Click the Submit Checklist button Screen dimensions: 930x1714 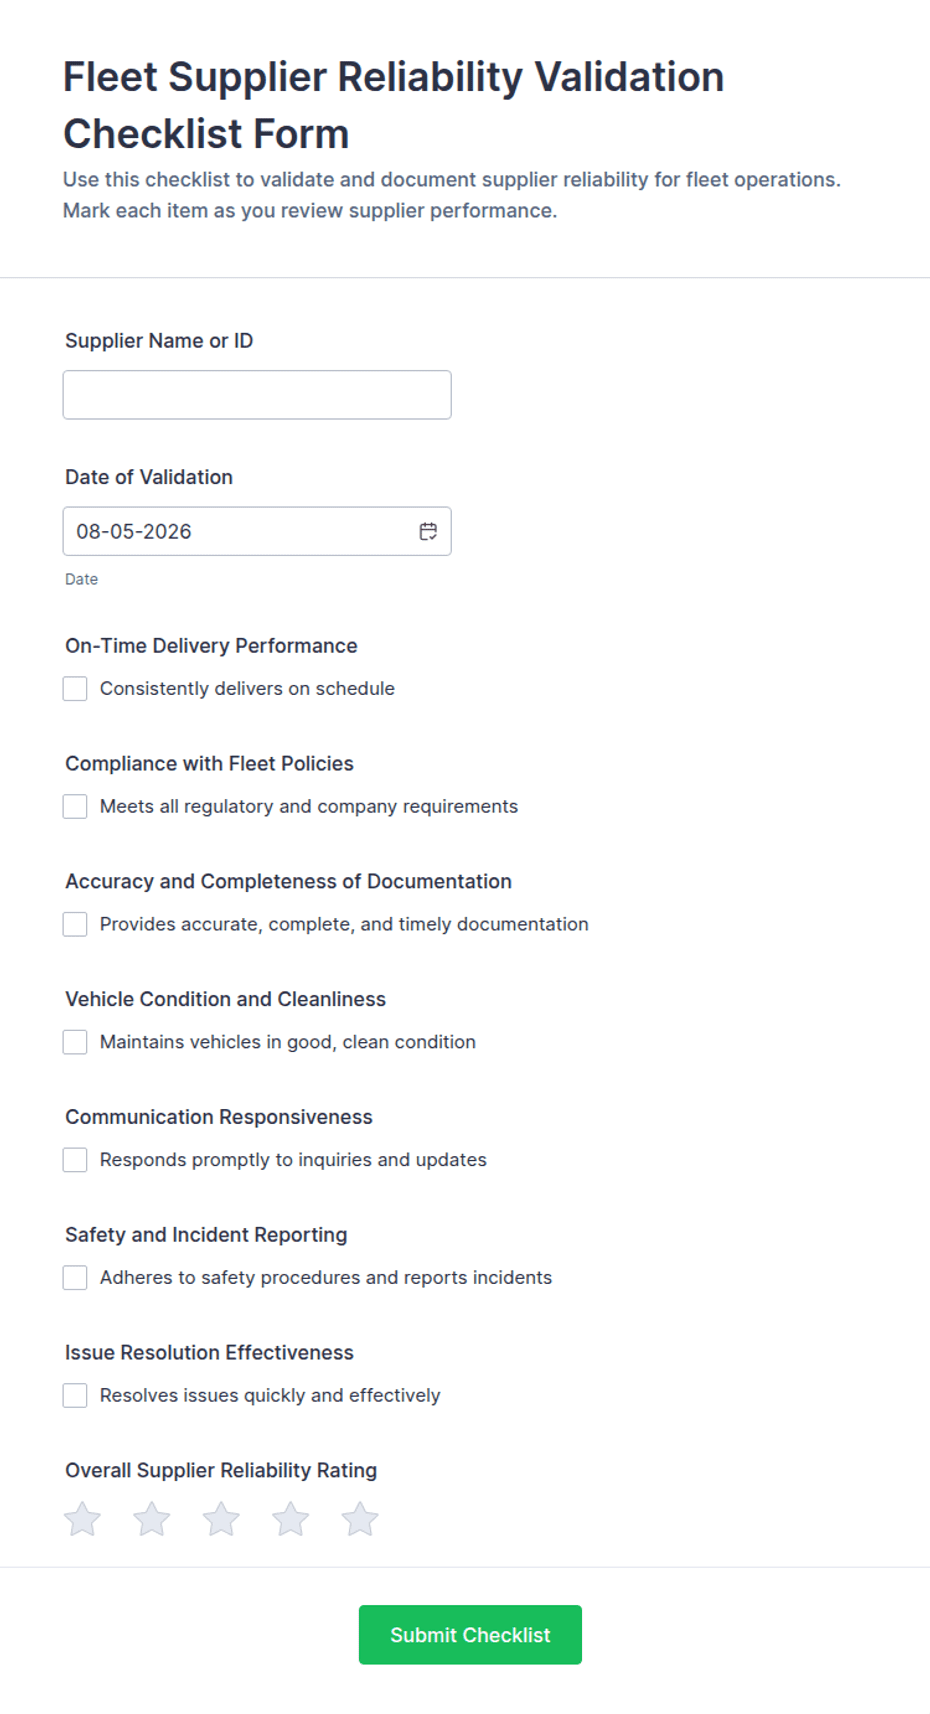coord(470,1635)
